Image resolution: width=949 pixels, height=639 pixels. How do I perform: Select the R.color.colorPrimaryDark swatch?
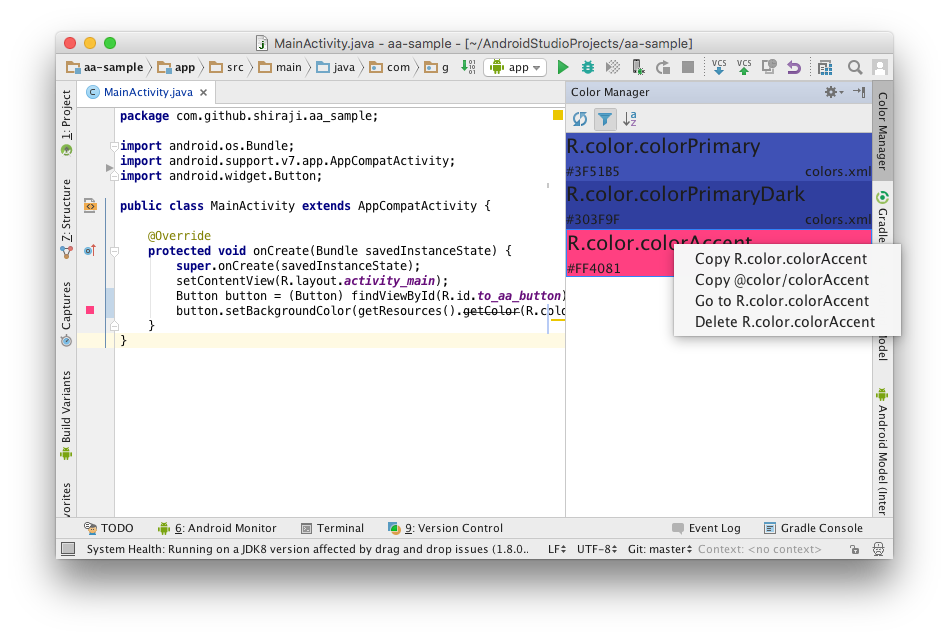coord(718,205)
